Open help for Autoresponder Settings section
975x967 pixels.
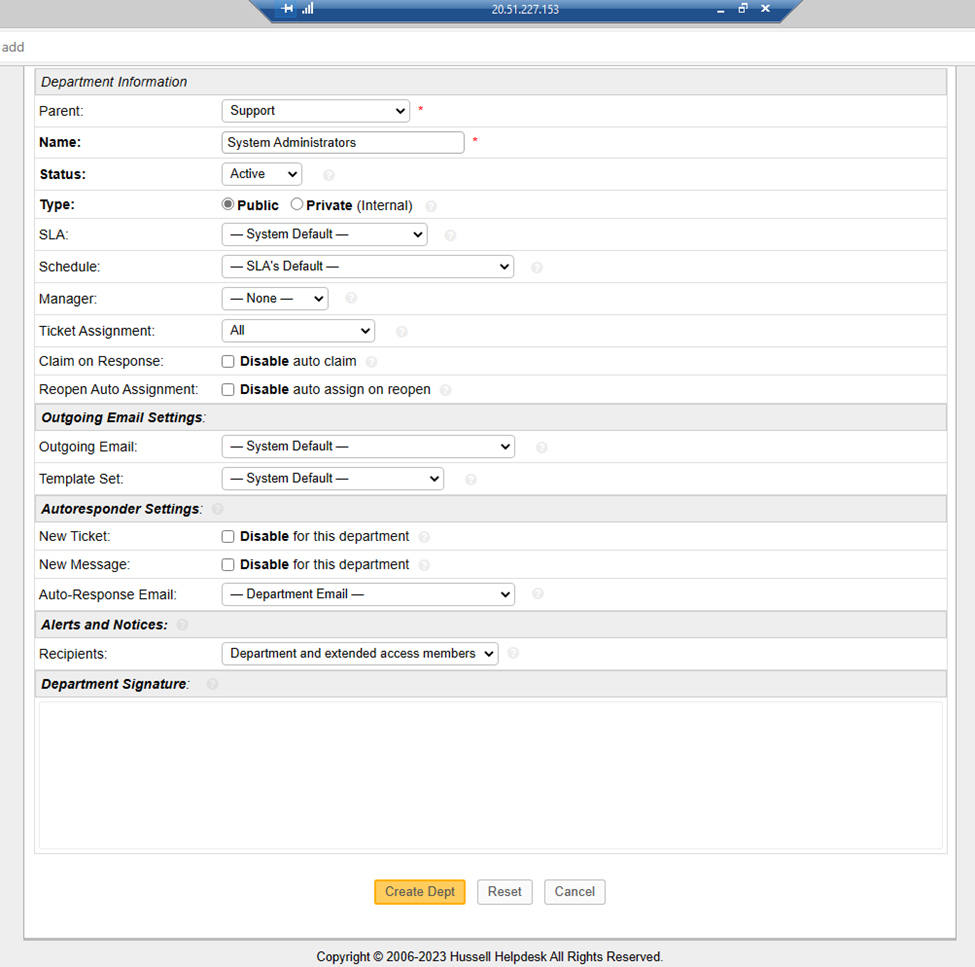tap(217, 509)
